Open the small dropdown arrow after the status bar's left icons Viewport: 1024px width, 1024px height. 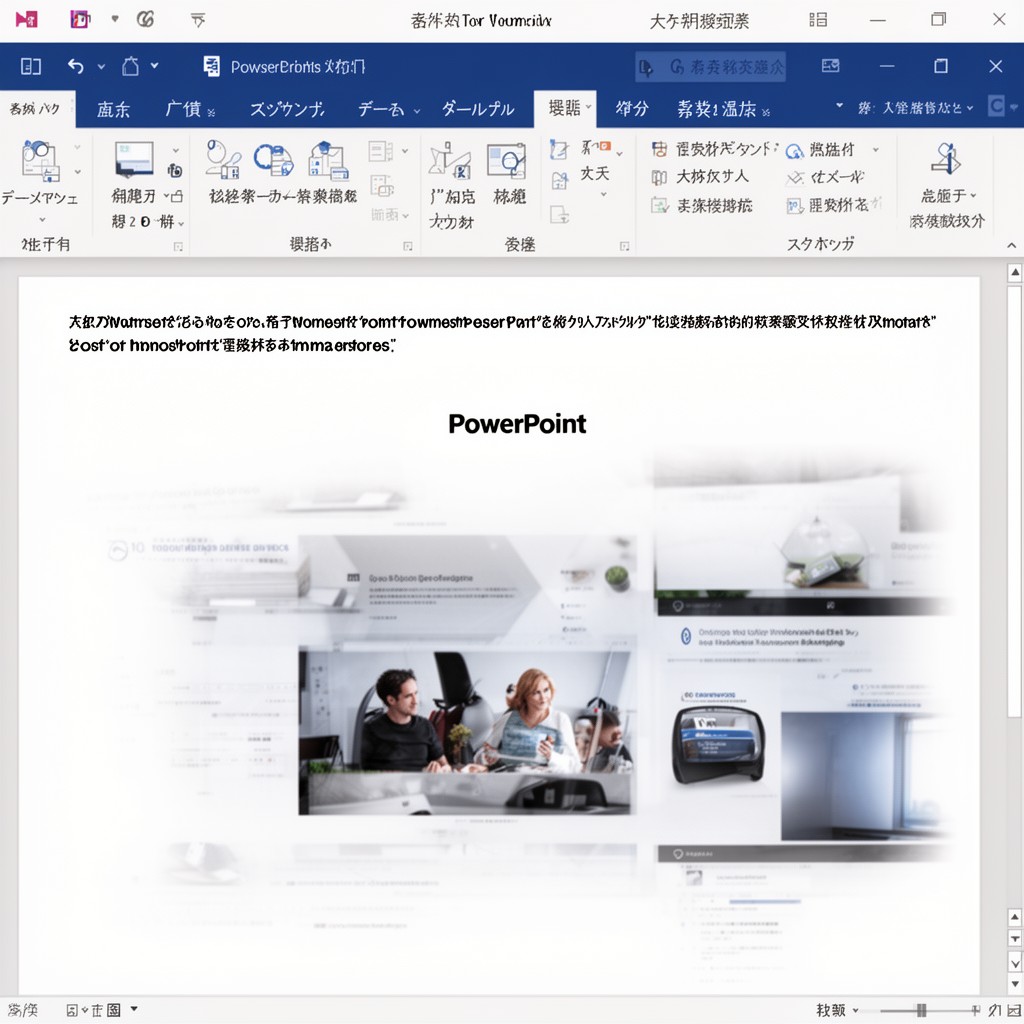[x=134, y=1010]
